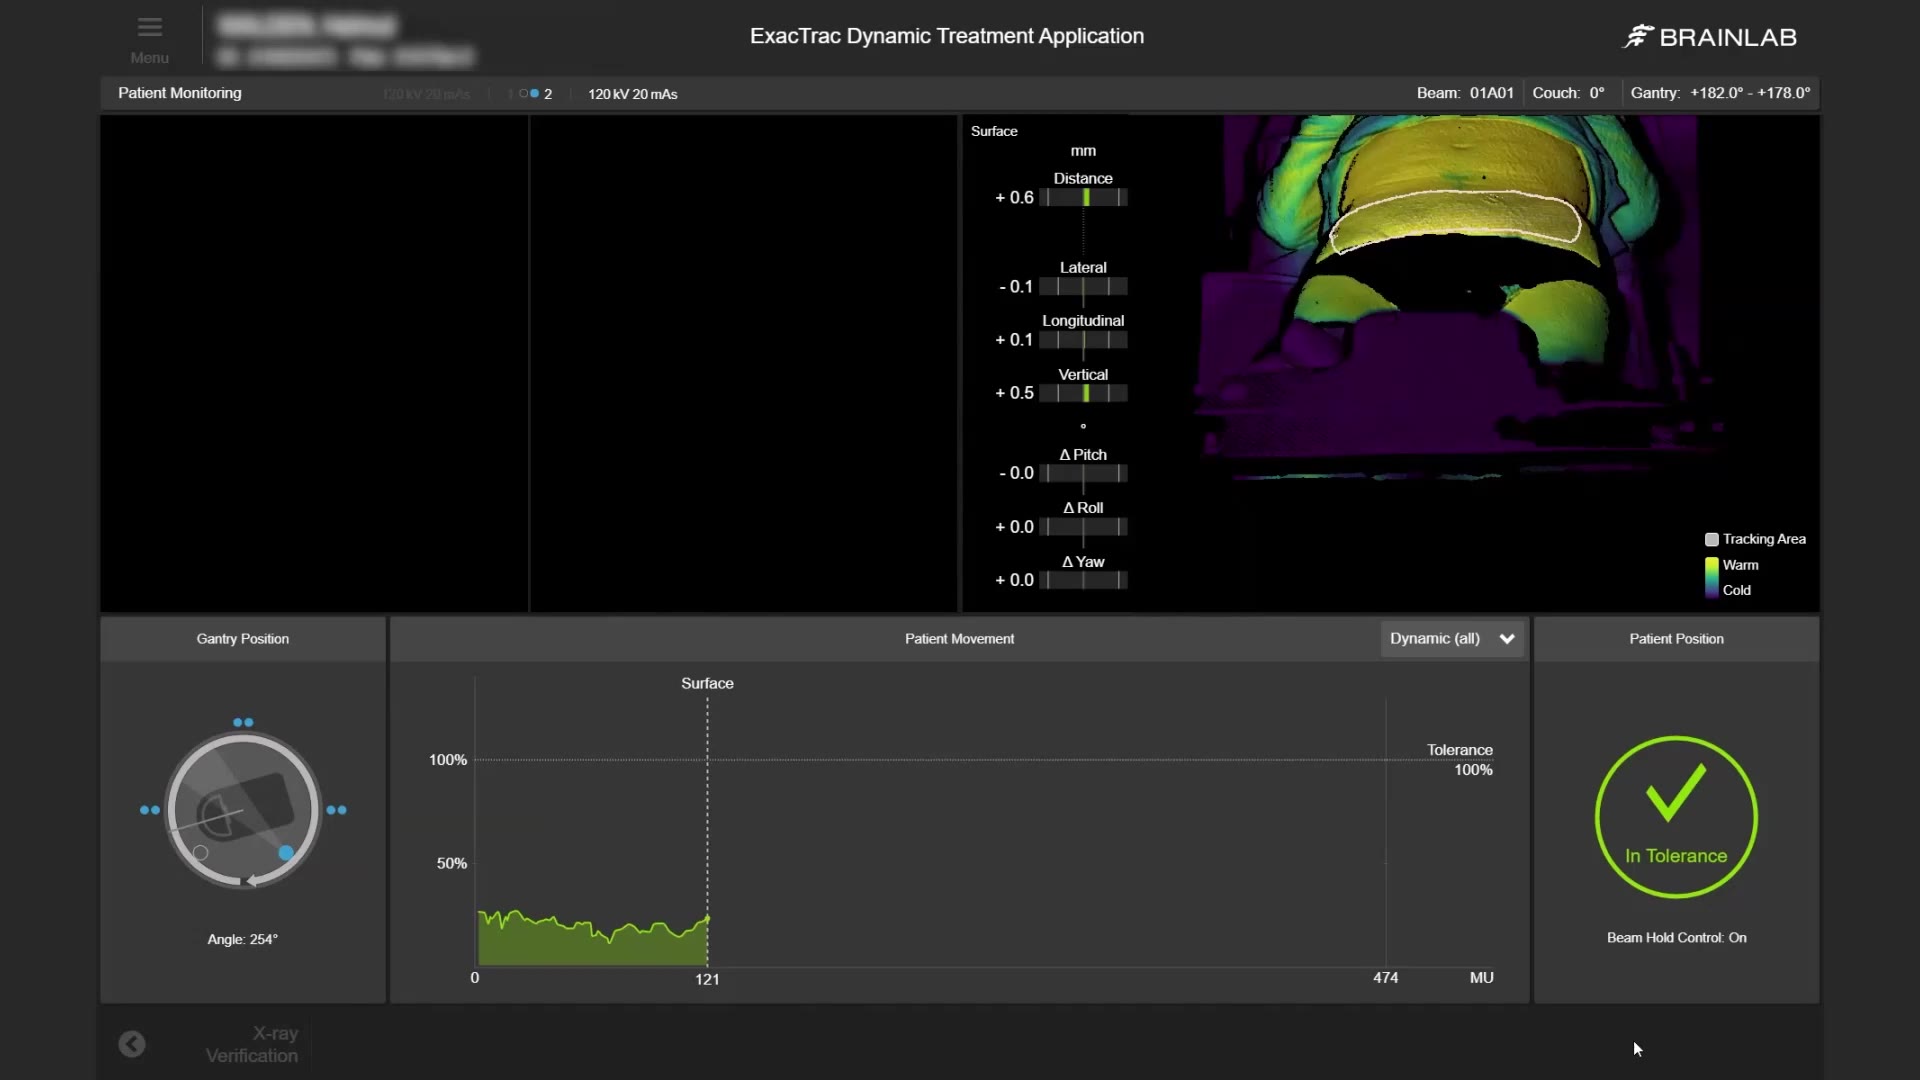Click the X-ray dots above gantry dial

click(243, 722)
